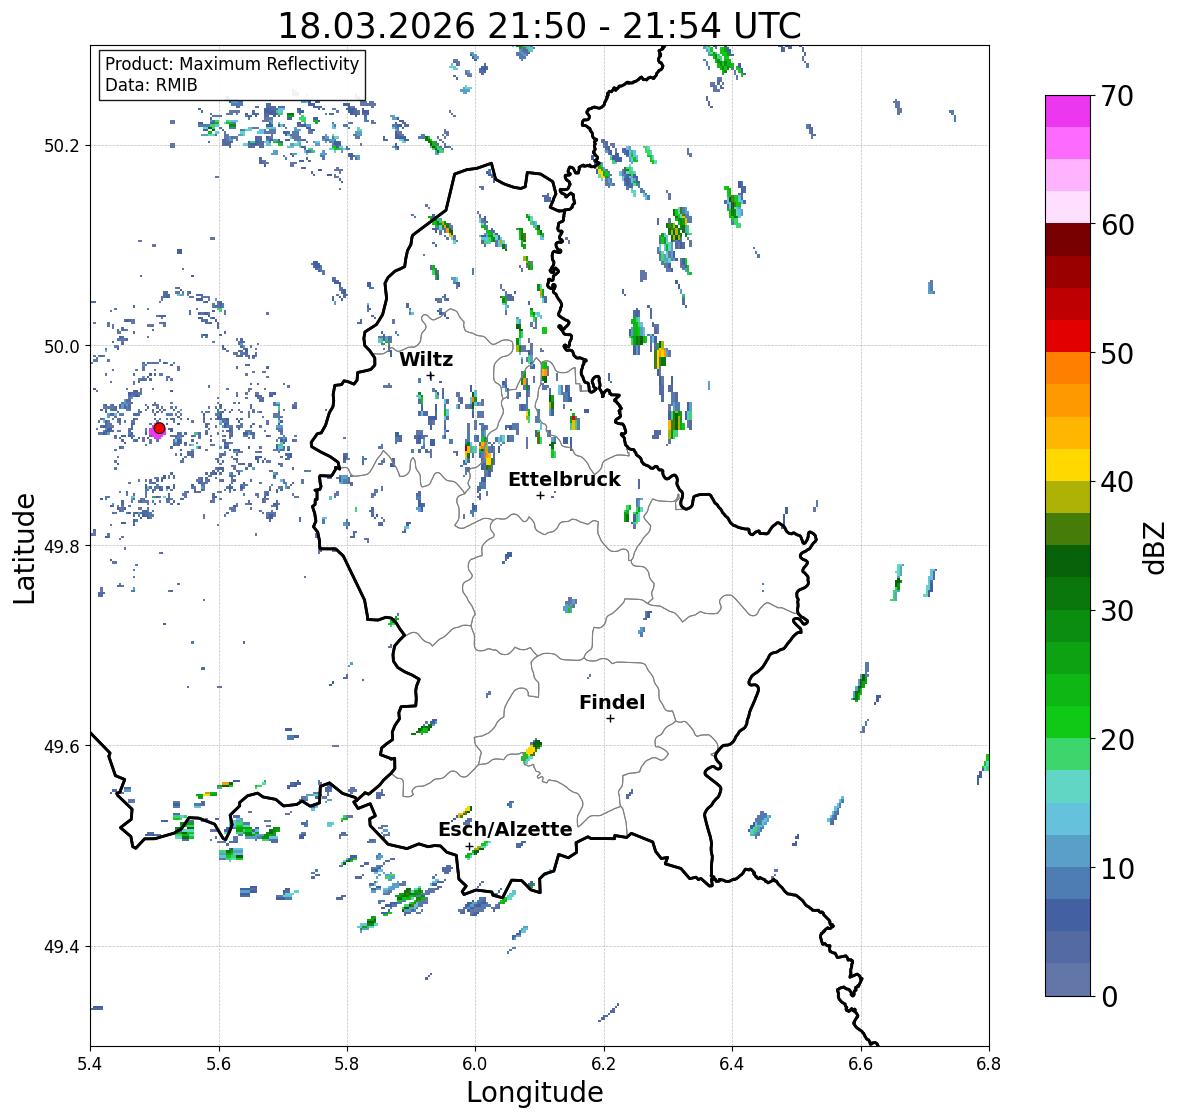The image size is (1179, 1117).
Task: Click the longitude tick label 5.8
Action: coord(347,1064)
